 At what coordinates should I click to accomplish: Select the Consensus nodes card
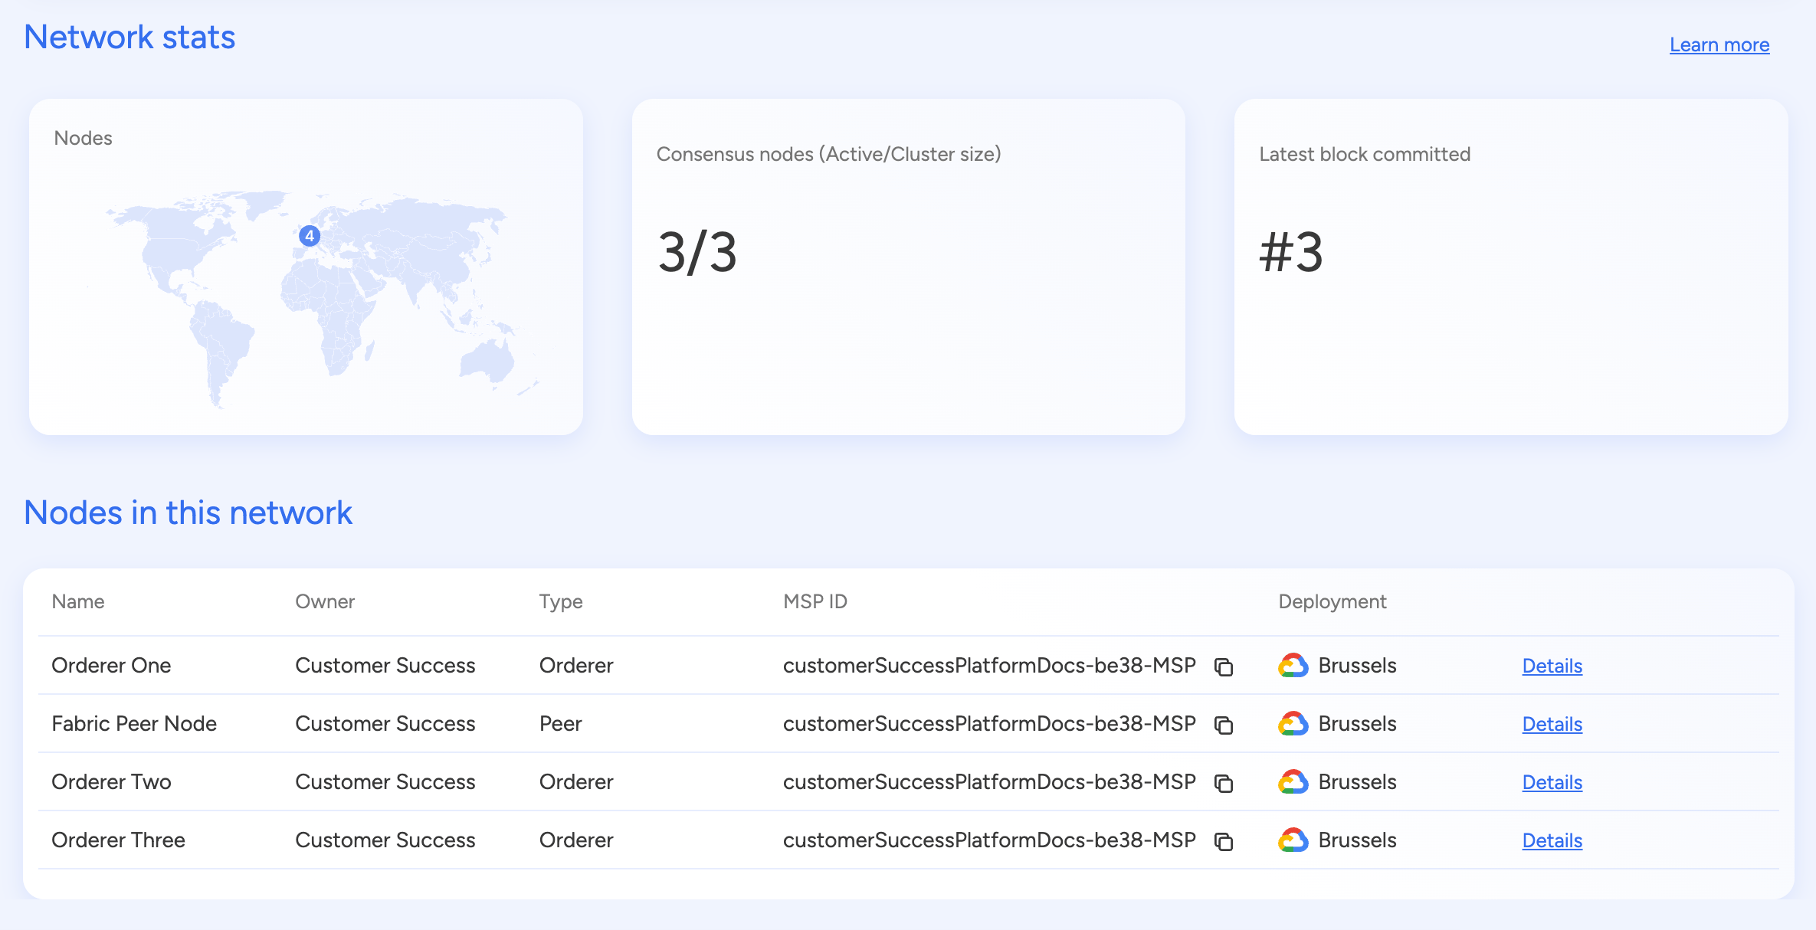(906, 267)
